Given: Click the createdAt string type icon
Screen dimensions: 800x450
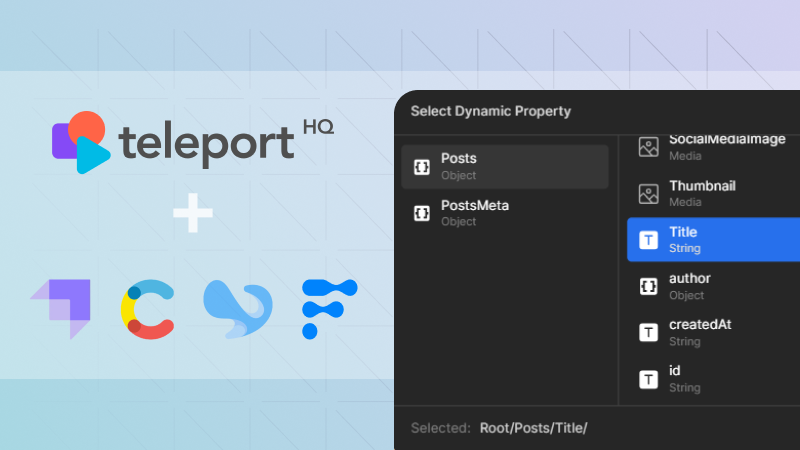Looking at the screenshot, I should 648,333.
